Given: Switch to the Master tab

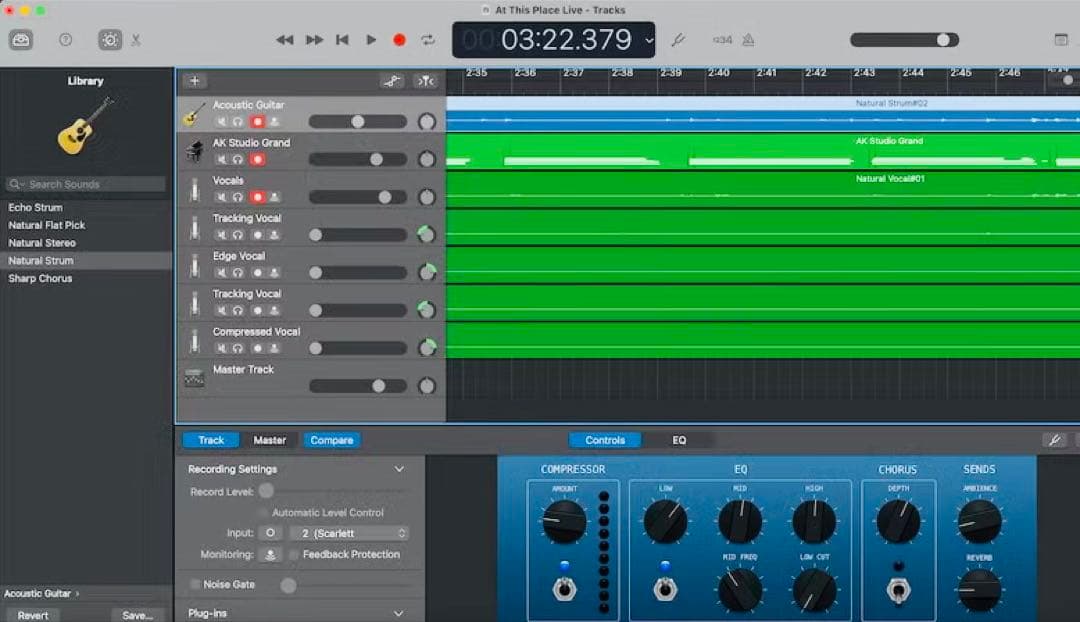Looking at the screenshot, I should [270, 440].
